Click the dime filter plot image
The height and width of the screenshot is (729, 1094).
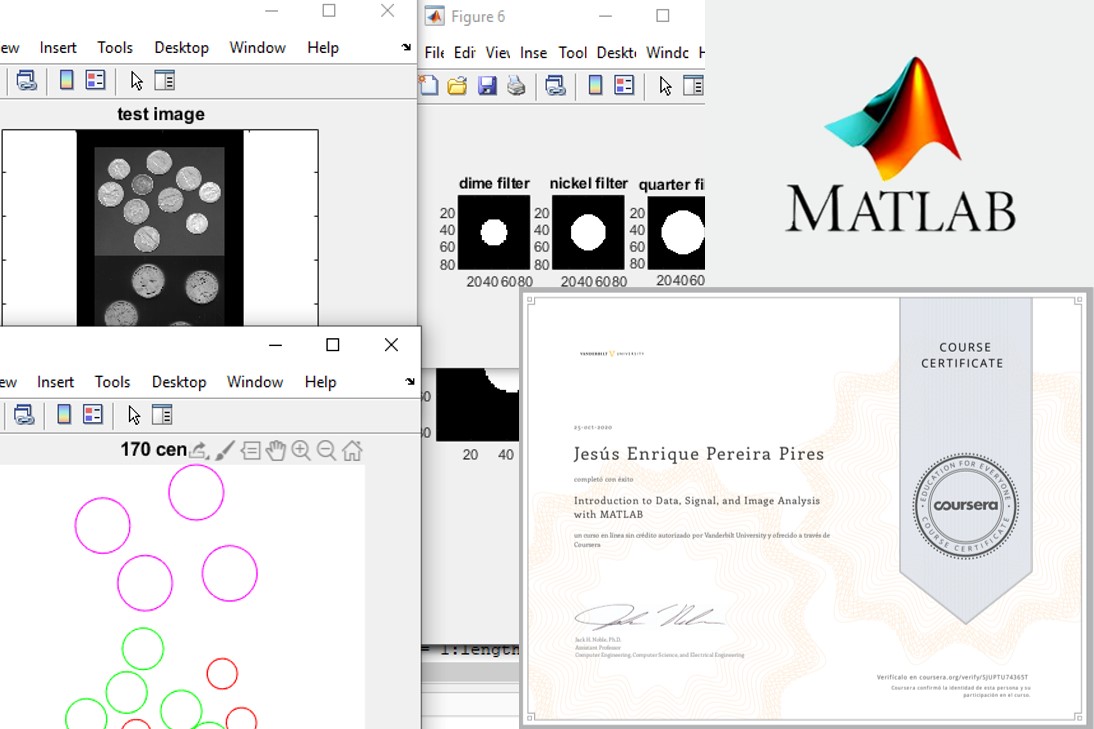pyautogui.click(x=493, y=232)
